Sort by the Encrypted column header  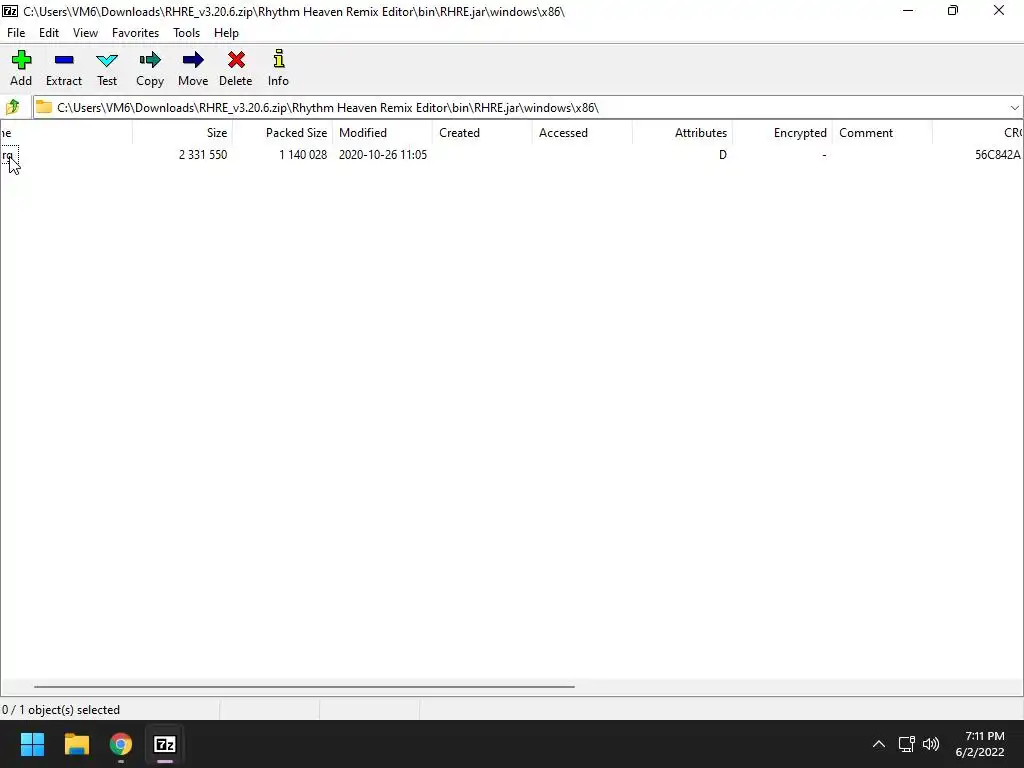pos(782,133)
